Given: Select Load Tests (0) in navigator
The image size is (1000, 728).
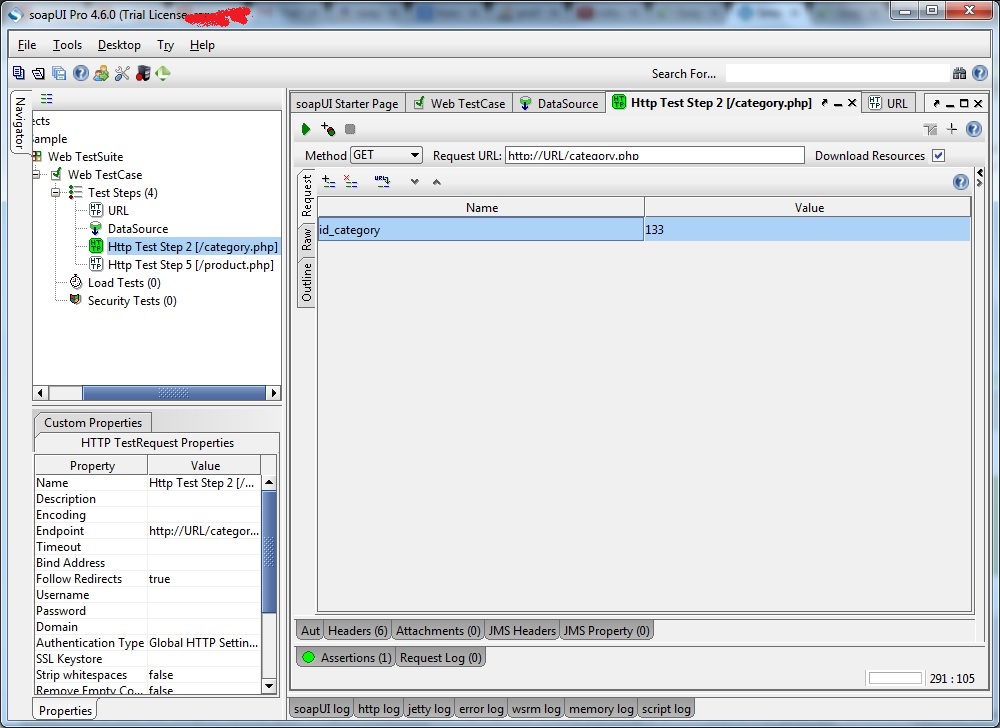Looking at the screenshot, I should click(124, 283).
